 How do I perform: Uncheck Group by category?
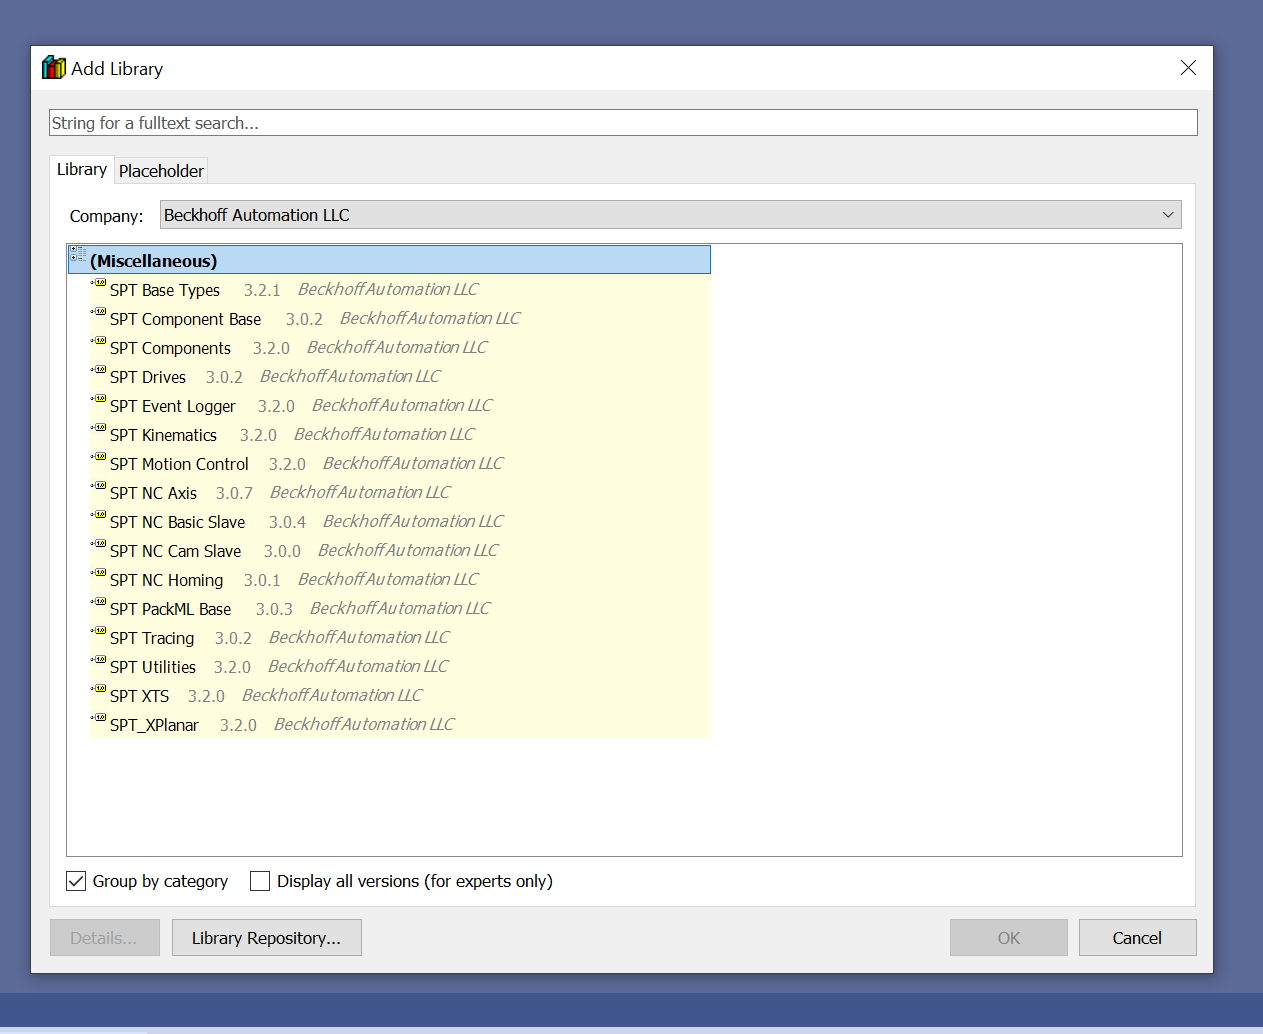coord(76,881)
